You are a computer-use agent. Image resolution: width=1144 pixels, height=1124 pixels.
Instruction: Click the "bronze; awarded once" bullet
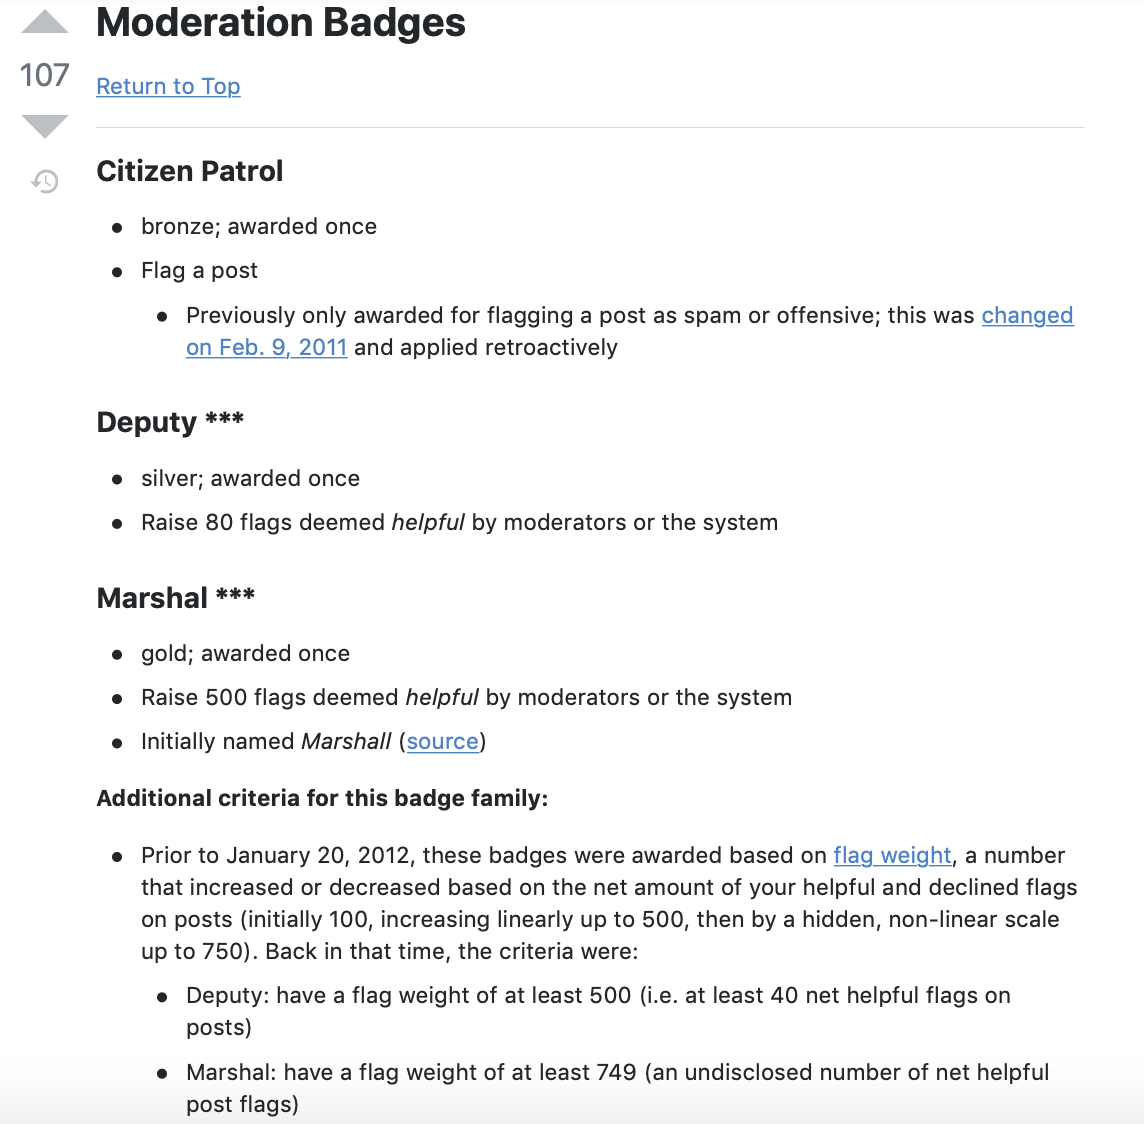coord(259,227)
